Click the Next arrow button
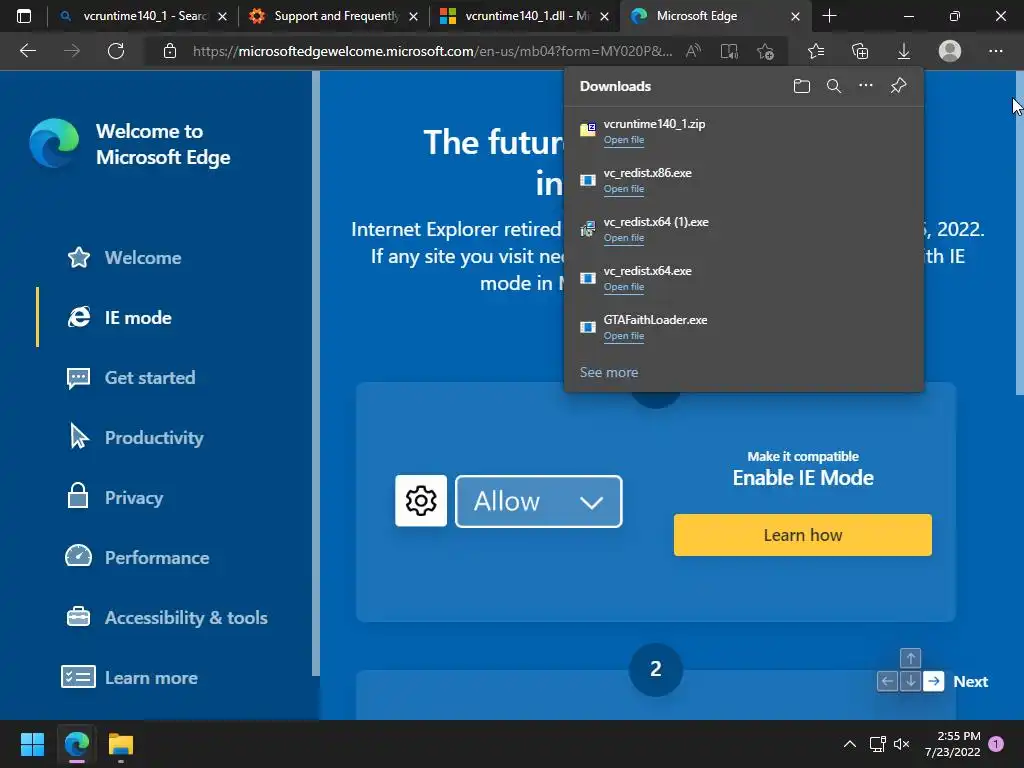 pos(934,681)
